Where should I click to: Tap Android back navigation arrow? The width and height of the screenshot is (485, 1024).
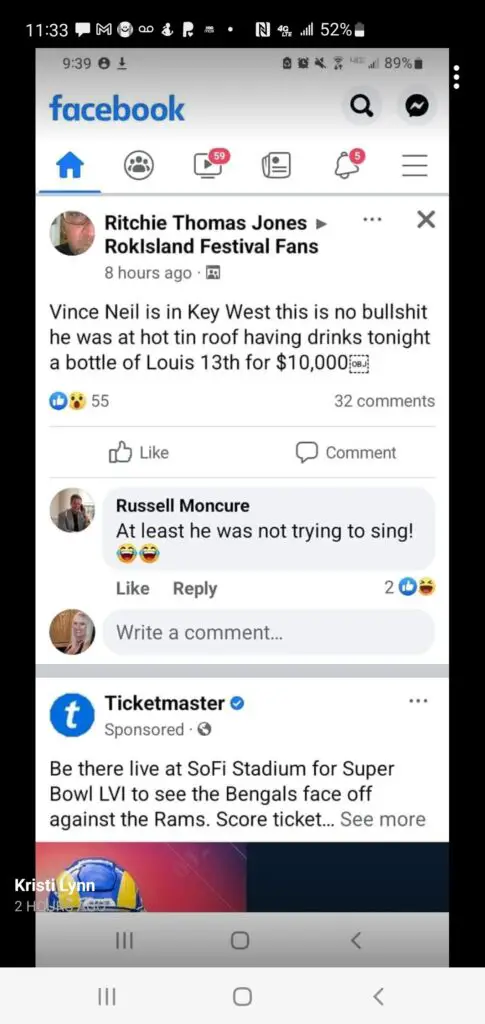379,996
